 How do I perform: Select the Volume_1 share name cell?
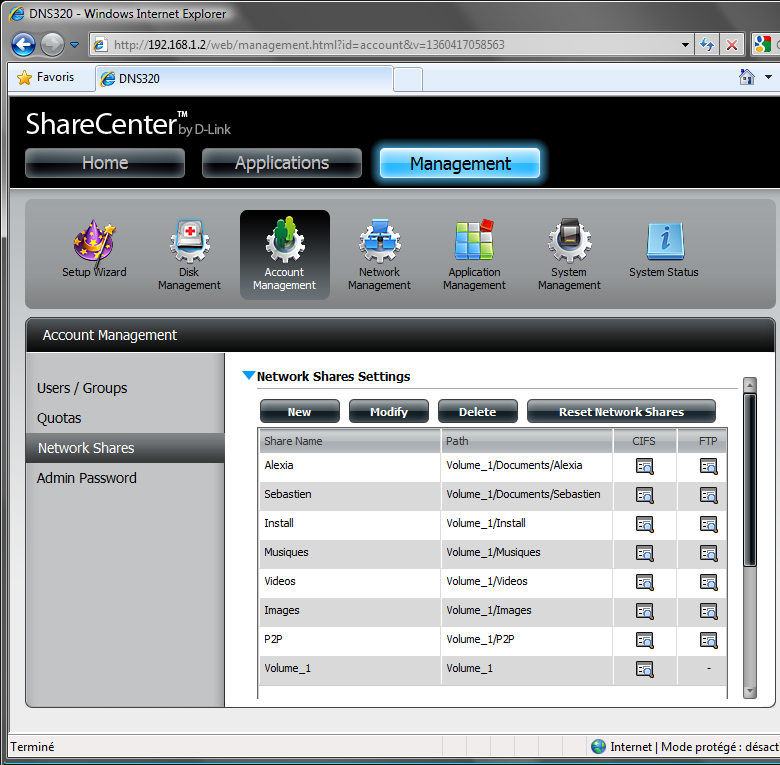(349, 669)
